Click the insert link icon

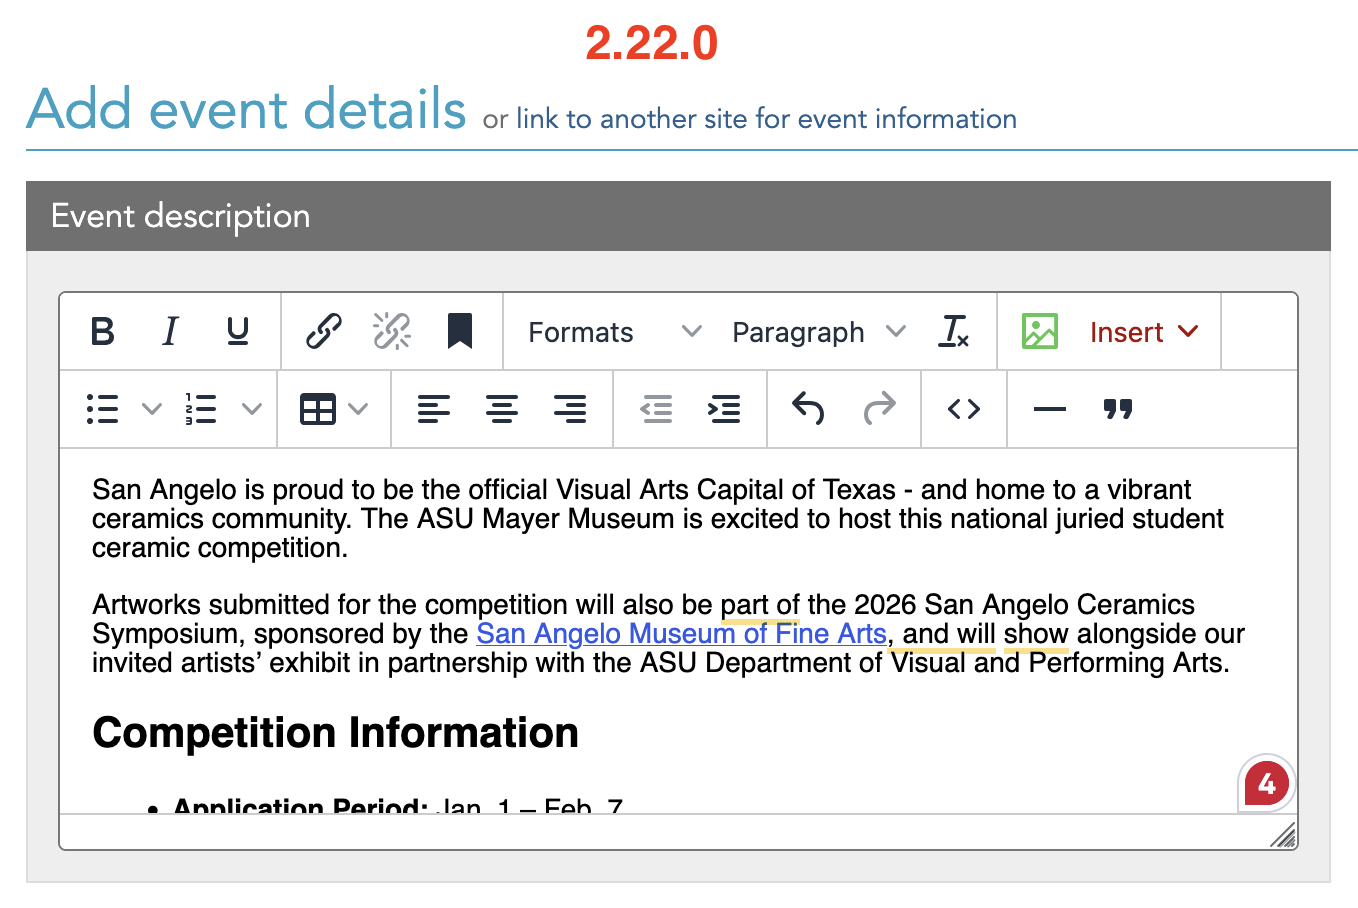324,331
